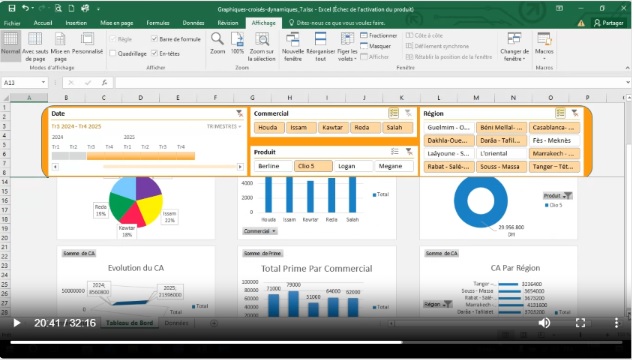This screenshot has width=635, height=360.
Task: Toggle multi-select on Commercial slicer
Action: 394,113
